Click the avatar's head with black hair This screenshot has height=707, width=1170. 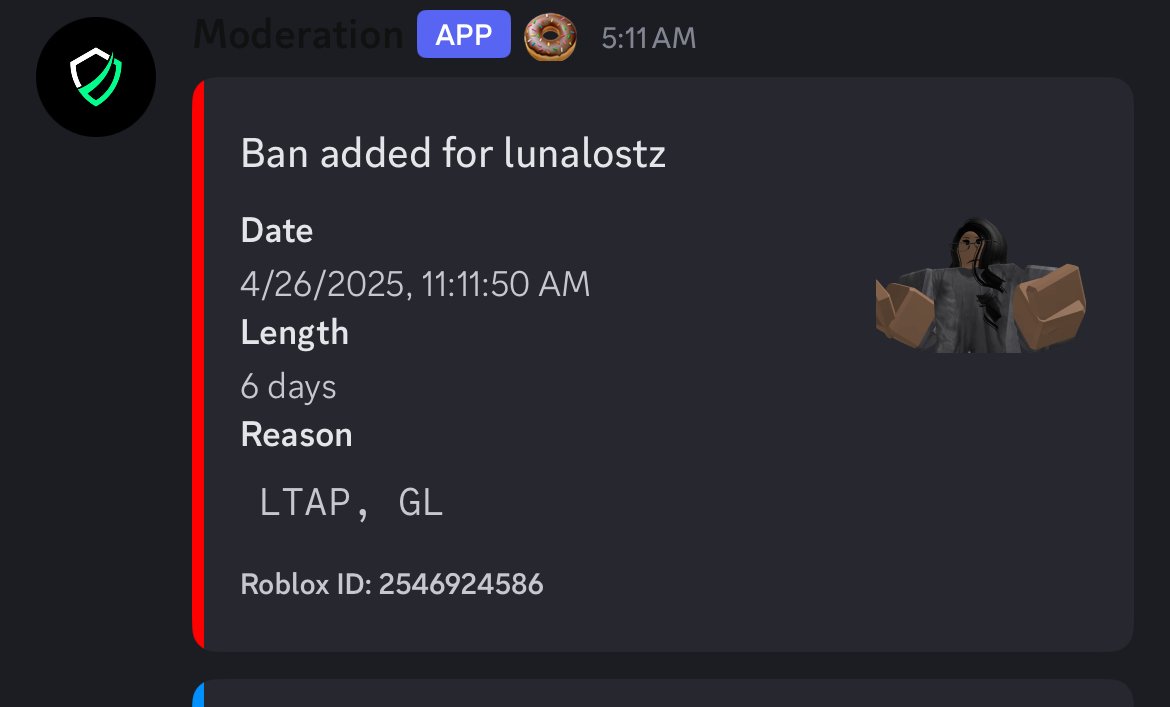(977, 242)
